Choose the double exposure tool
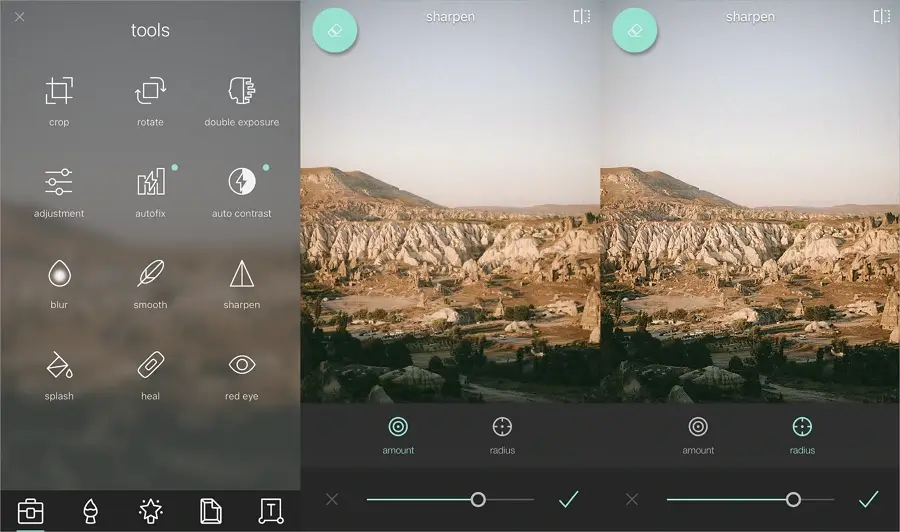900x532 pixels. pos(242,101)
